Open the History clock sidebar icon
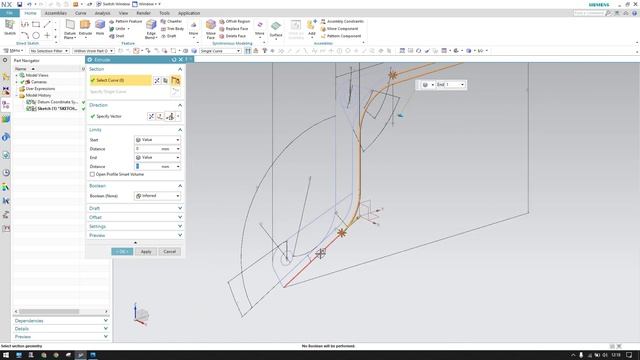640x360 pixels. pyautogui.click(x=6, y=173)
